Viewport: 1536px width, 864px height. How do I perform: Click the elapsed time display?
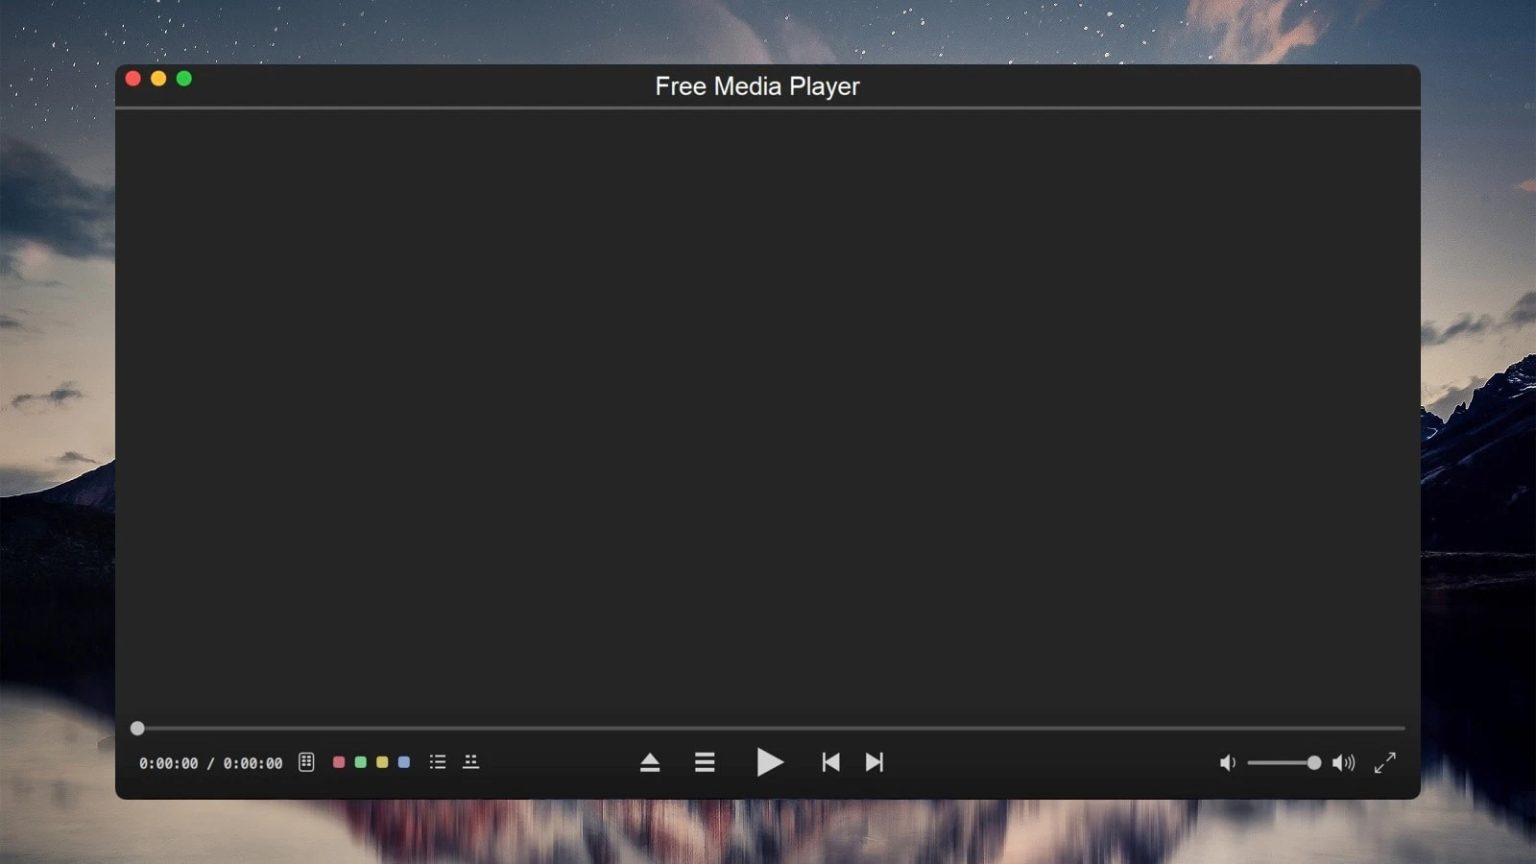click(x=170, y=763)
